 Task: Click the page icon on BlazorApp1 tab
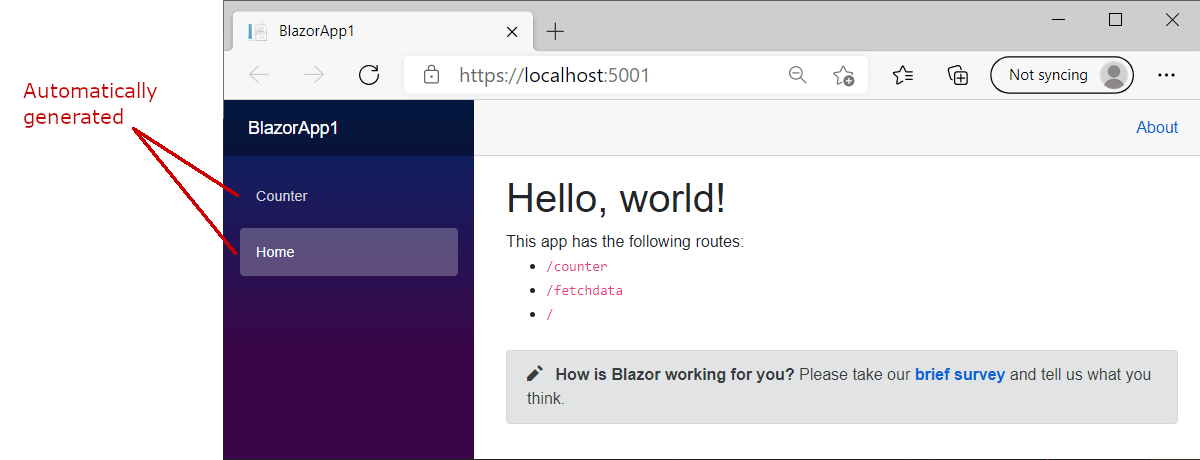coord(257,31)
